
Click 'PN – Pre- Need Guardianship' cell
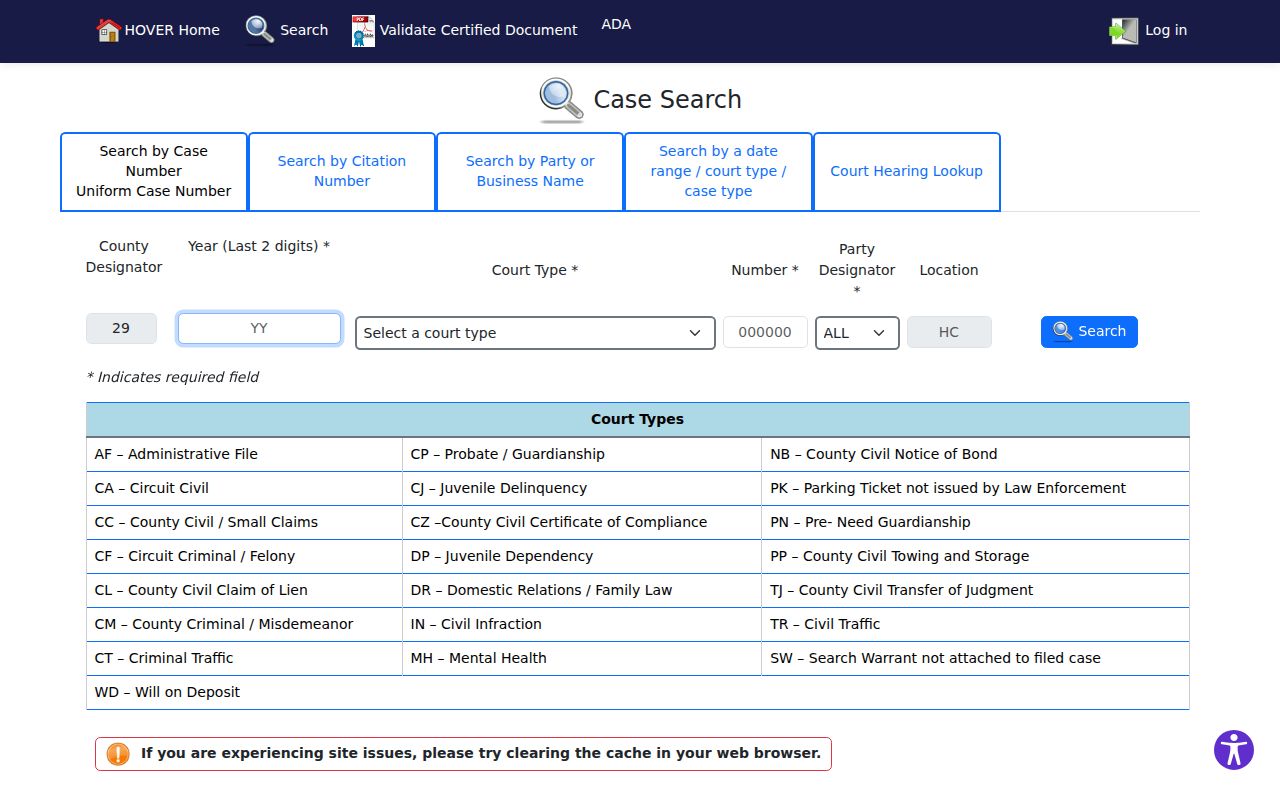click(976, 522)
